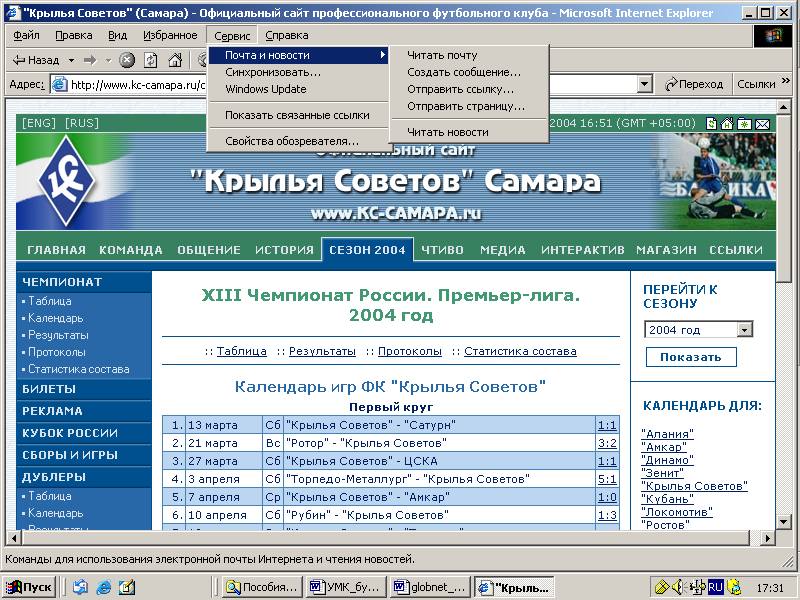Viewport: 800px width, 600px height.
Task: Click the third quick launch icon on taskbar
Action: pyautogui.click(x=127, y=587)
